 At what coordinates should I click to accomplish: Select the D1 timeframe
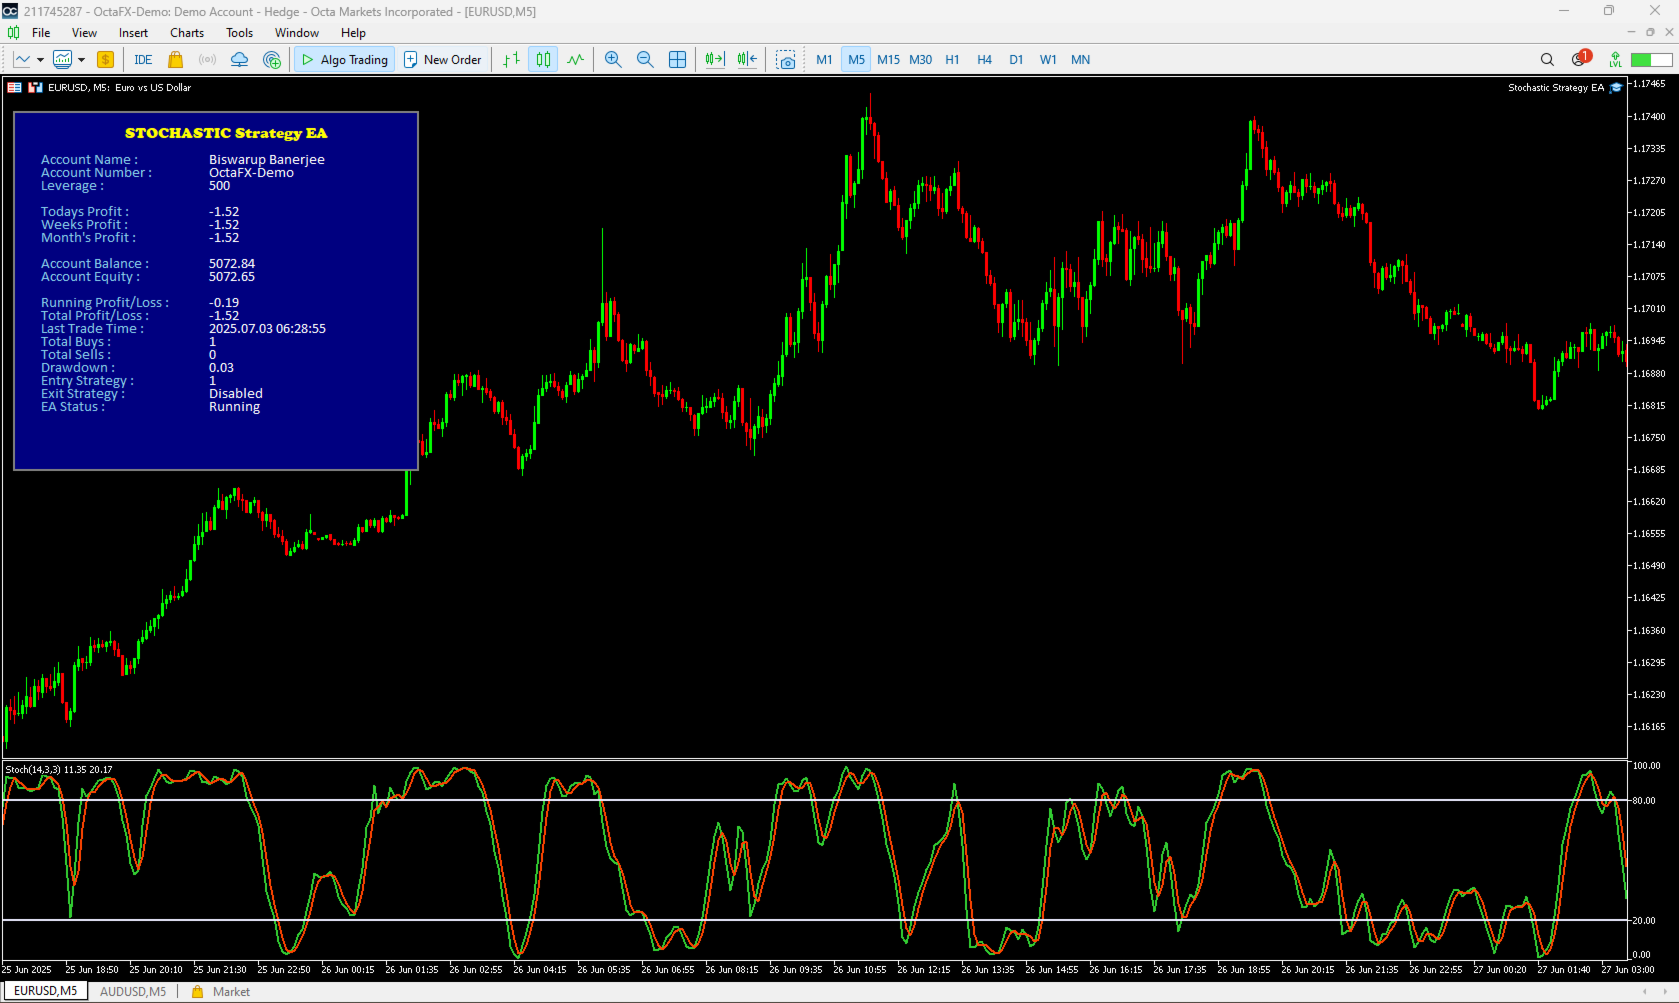click(x=1016, y=60)
